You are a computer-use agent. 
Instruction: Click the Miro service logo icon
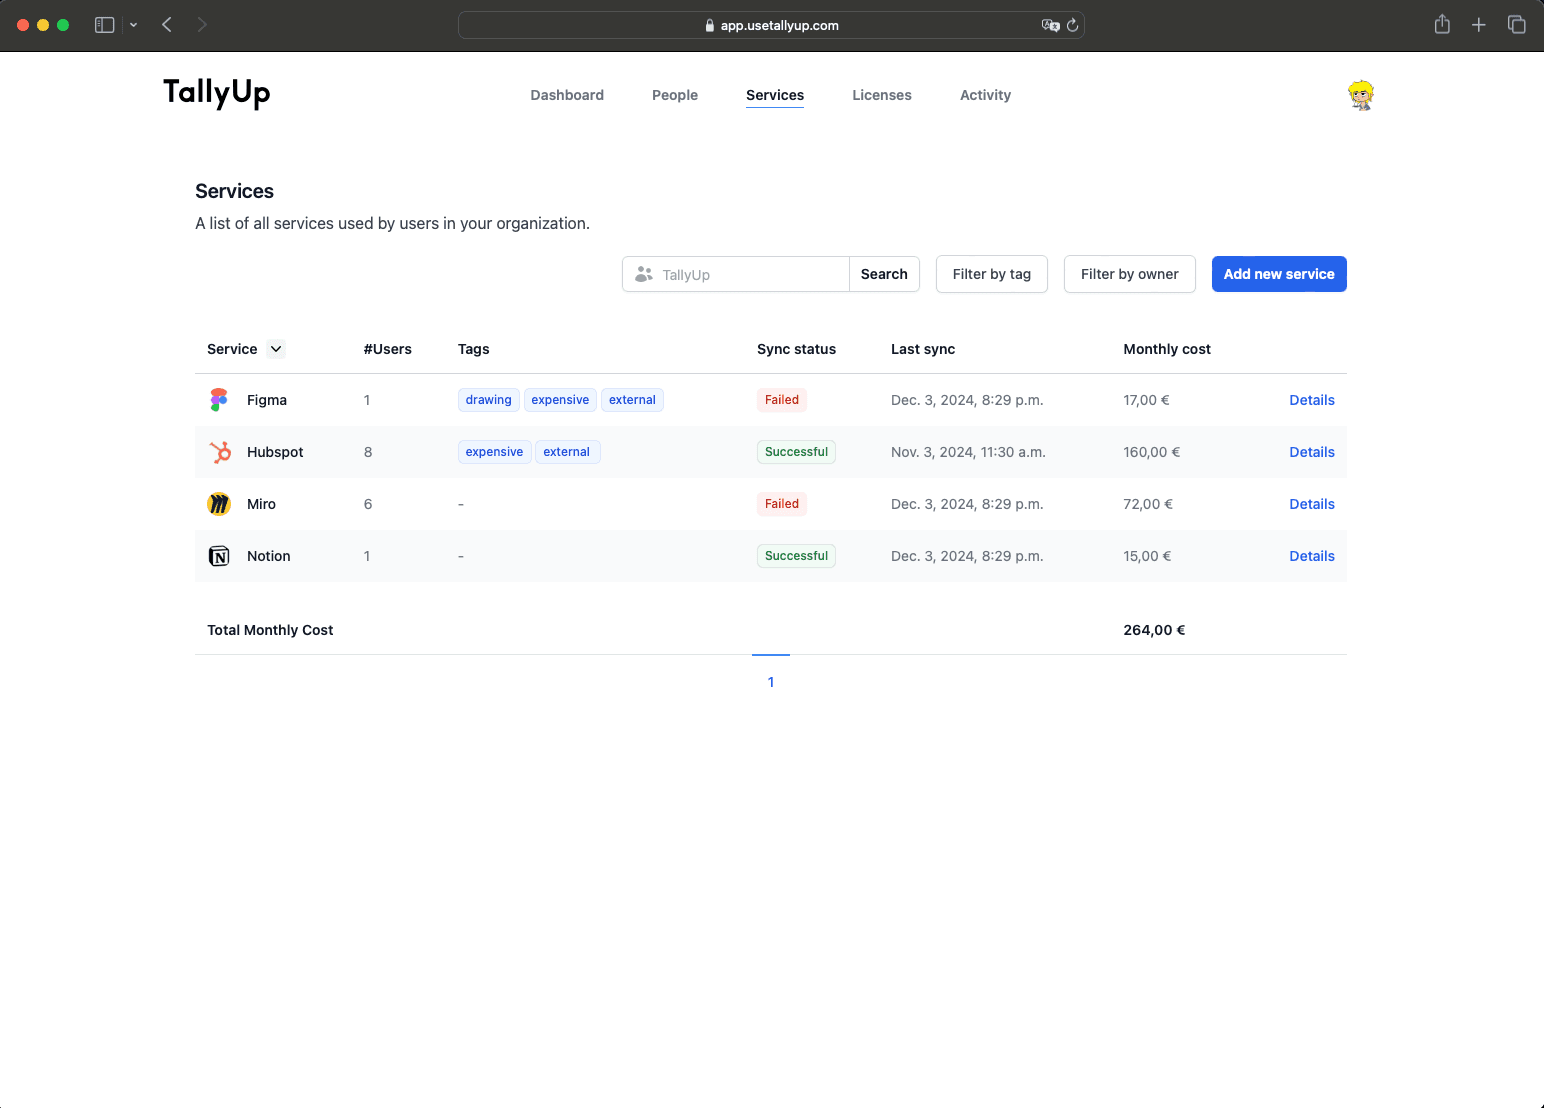(x=219, y=504)
